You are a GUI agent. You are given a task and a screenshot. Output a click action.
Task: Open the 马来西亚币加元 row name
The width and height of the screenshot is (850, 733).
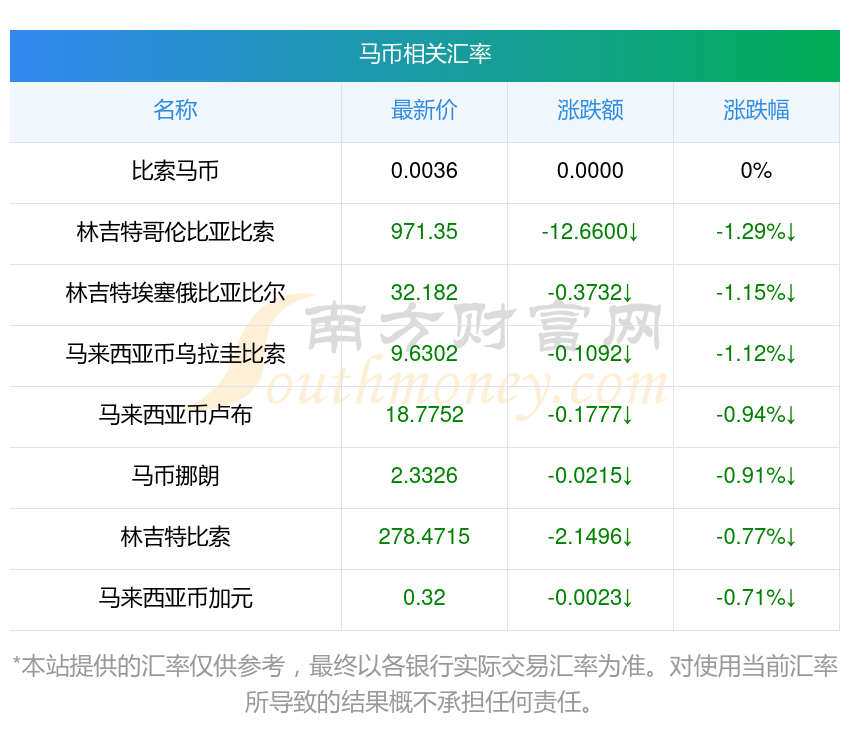[x=175, y=598]
